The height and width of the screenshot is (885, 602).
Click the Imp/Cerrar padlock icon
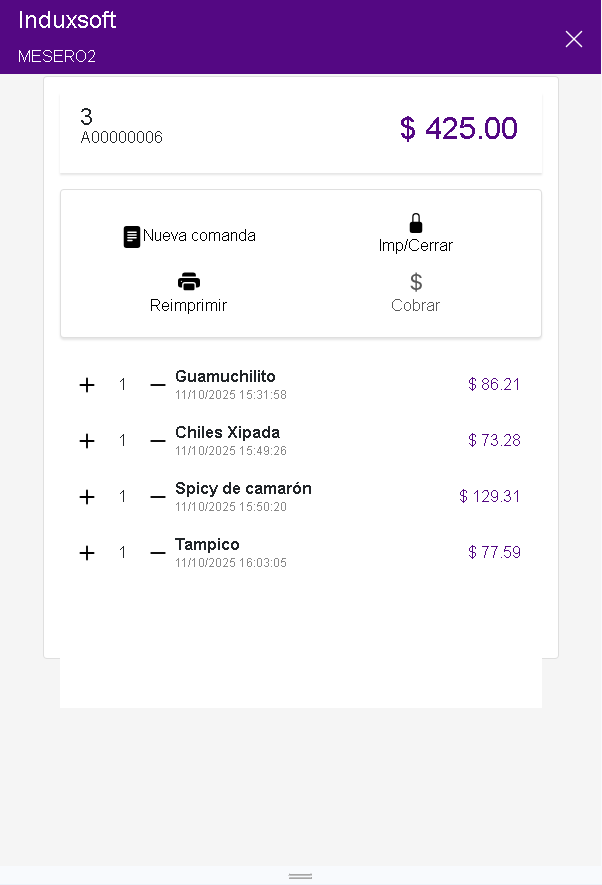pos(416,223)
